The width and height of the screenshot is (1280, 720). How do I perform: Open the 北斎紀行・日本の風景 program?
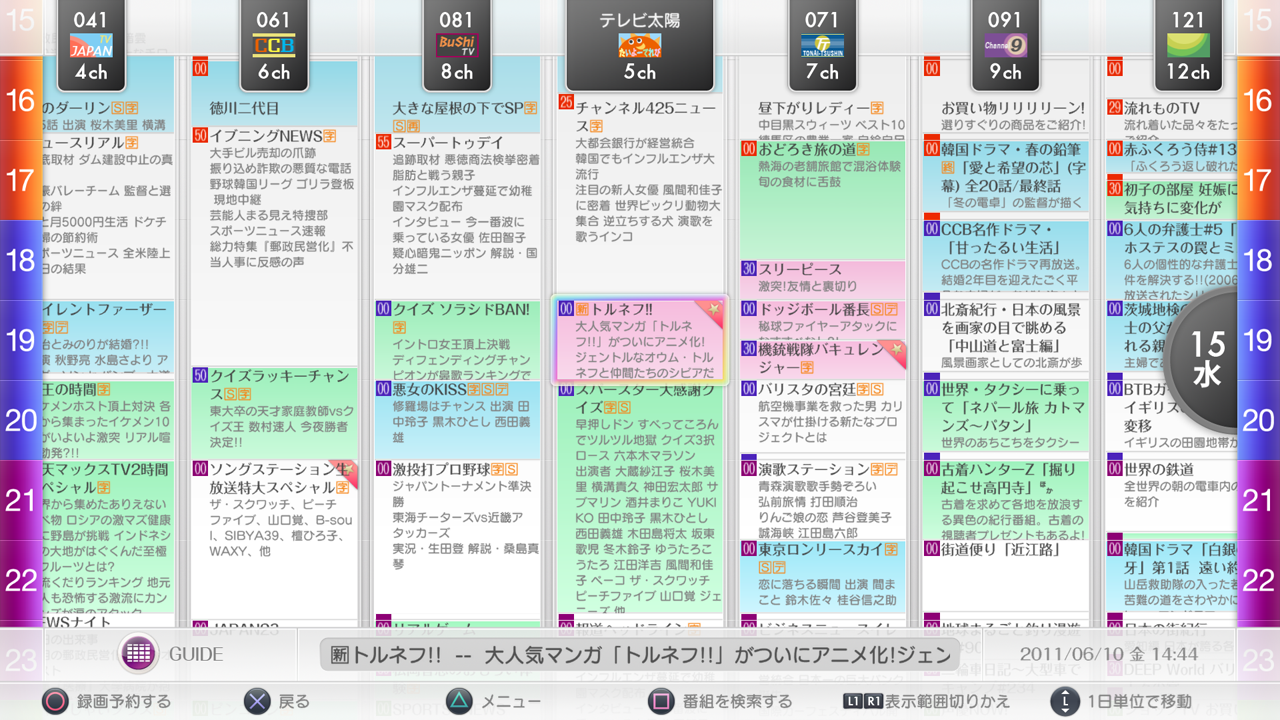1006,338
